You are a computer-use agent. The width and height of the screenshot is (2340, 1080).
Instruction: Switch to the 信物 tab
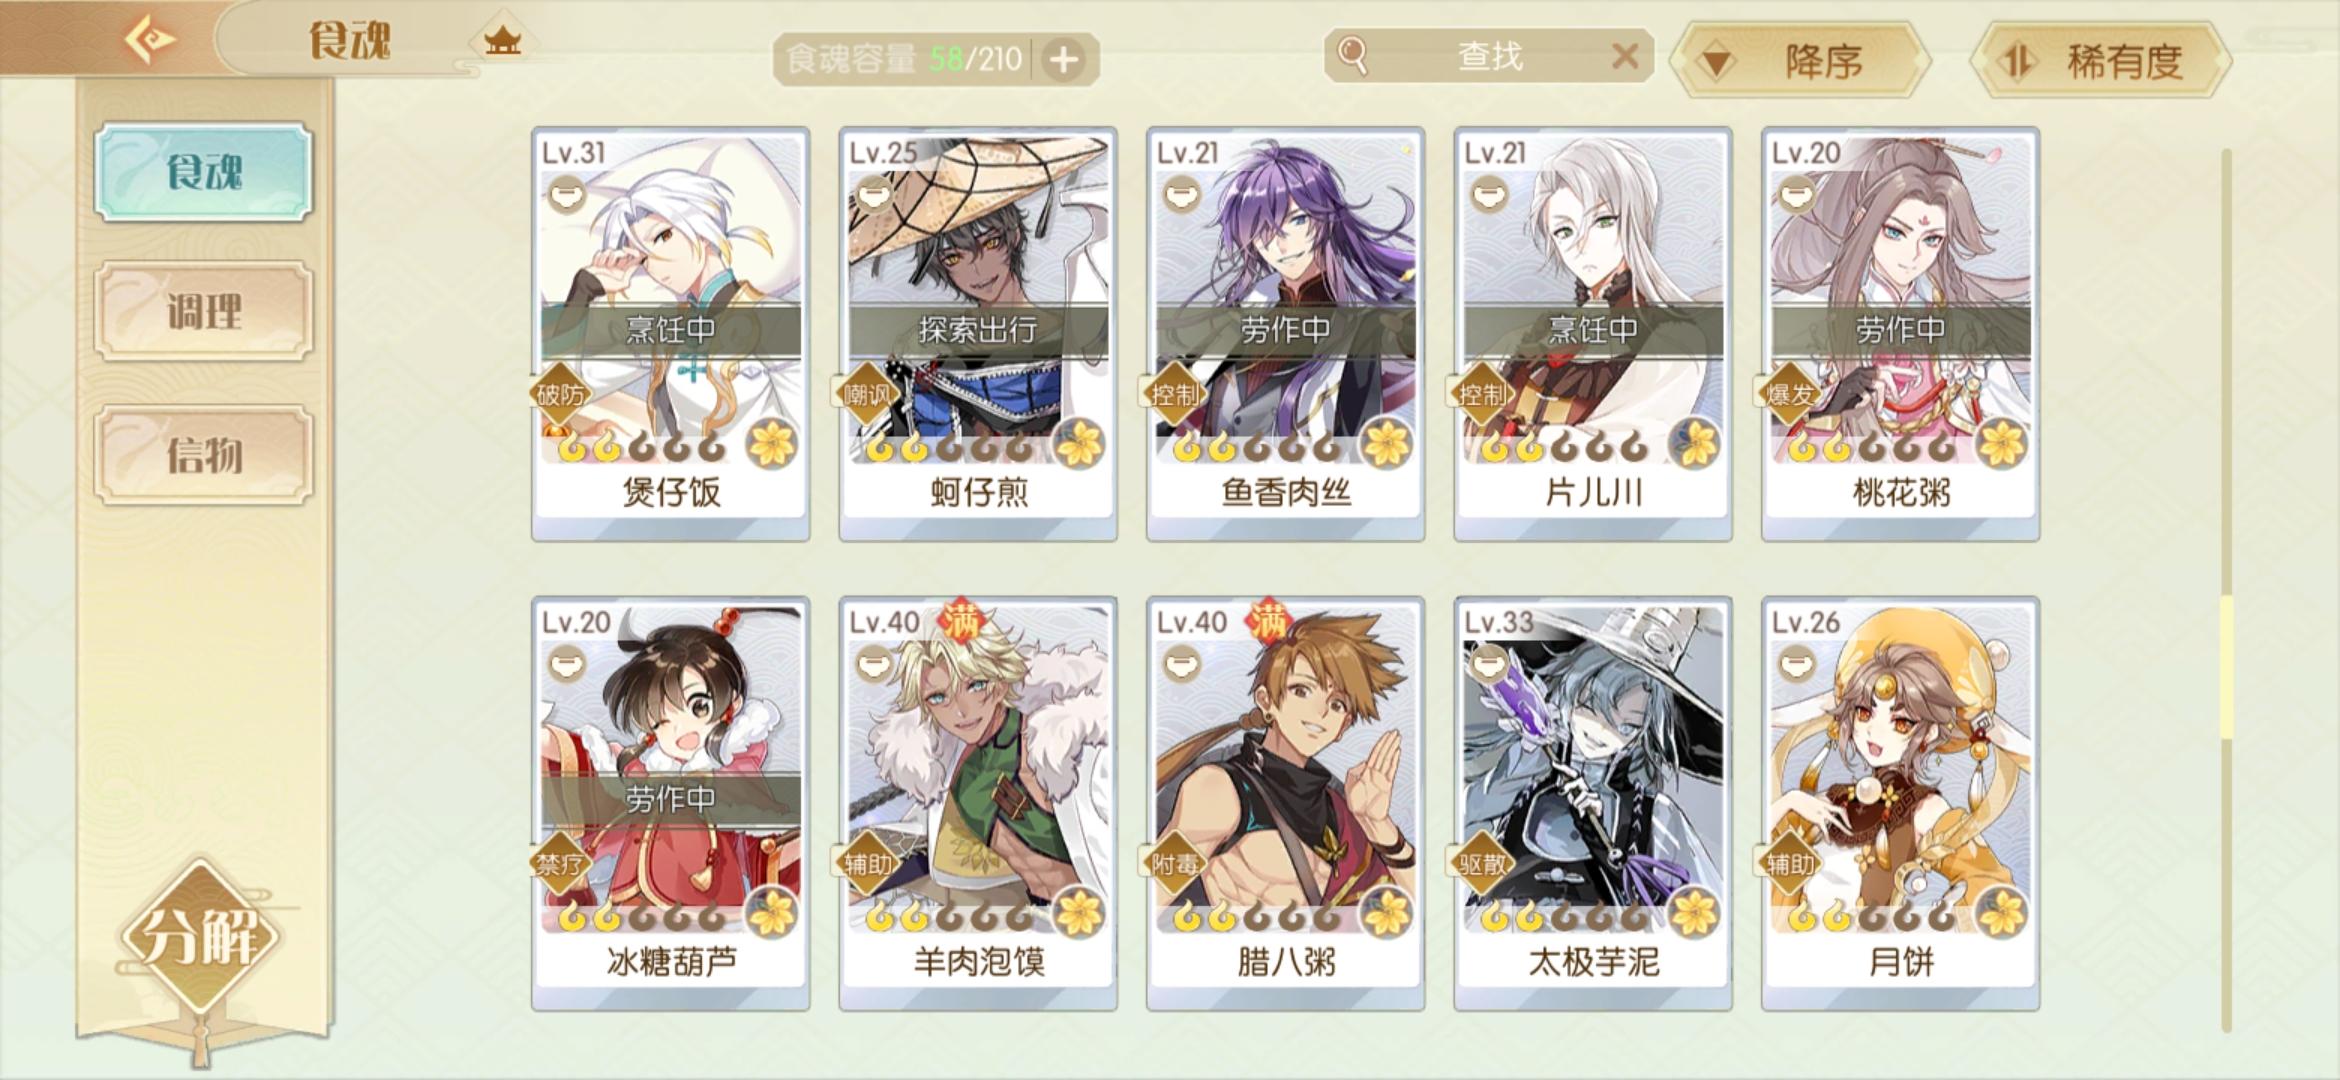coord(204,455)
